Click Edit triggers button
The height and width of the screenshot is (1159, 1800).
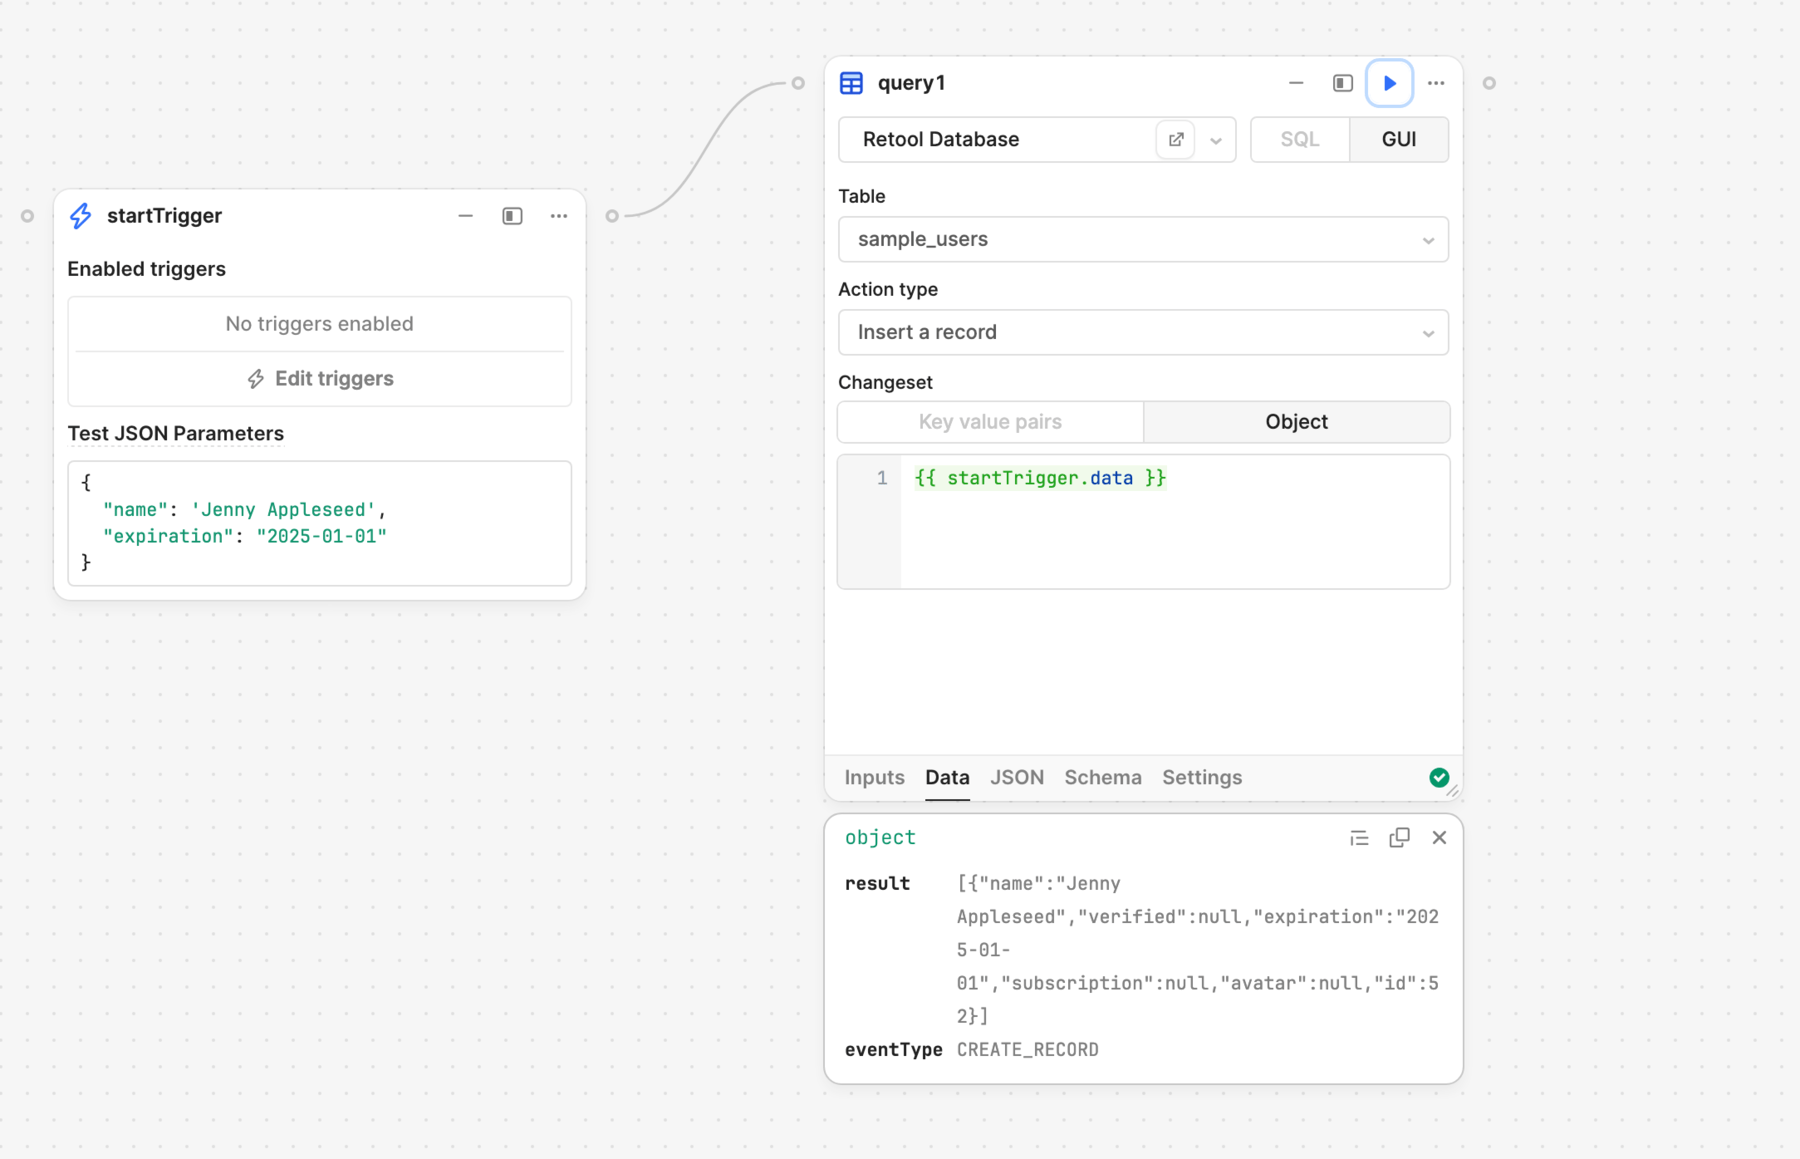tap(320, 379)
